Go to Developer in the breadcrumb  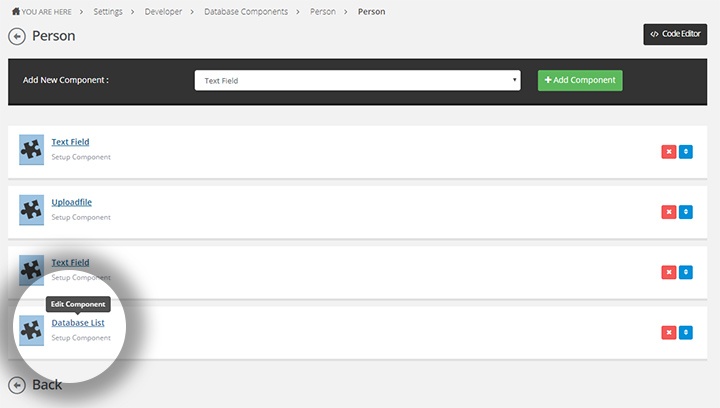(x=163, y=11)
